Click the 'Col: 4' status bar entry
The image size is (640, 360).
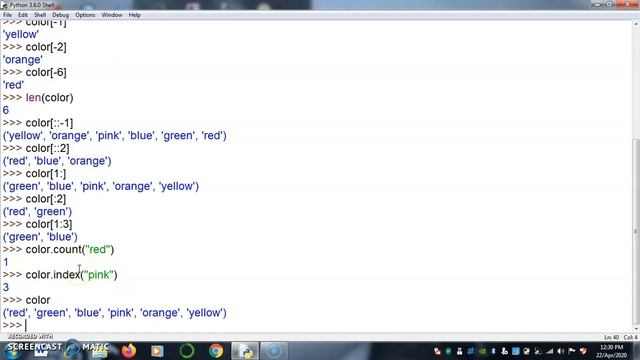point(630,337)
